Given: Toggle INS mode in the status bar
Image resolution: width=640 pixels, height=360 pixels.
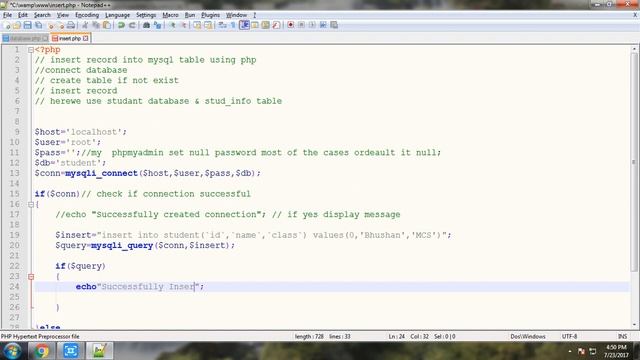Looking at the screenshot, I should click(x=622, y=336).
